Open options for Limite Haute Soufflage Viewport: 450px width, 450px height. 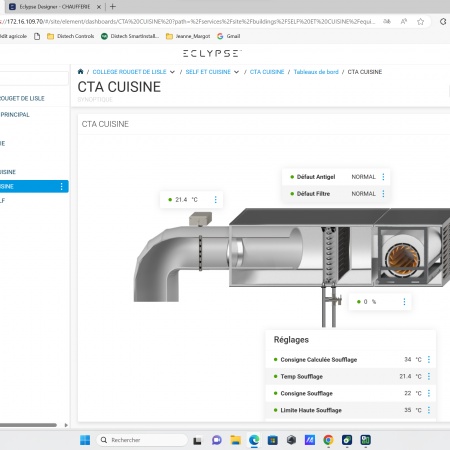click(429, 410)
